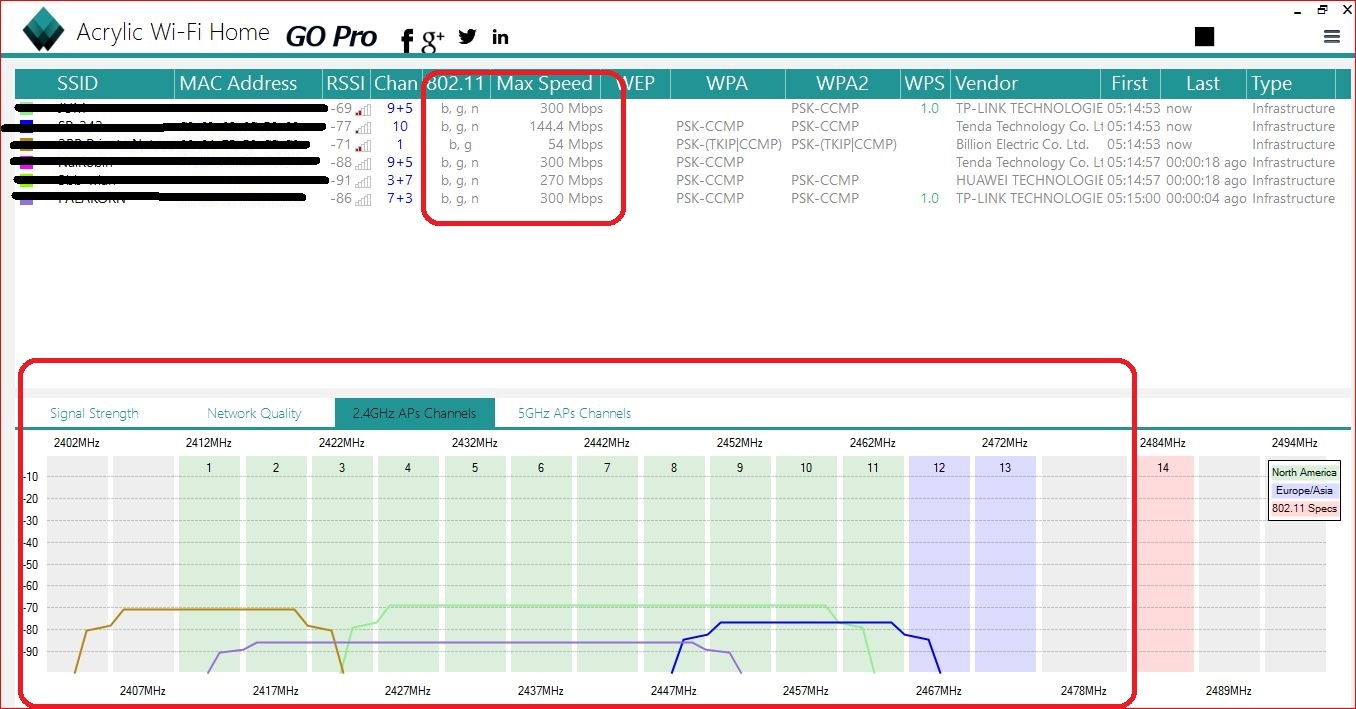The image size is (1356, 709).
Task: Click channel 14 column in the chart
Action: pos(1163,564)
